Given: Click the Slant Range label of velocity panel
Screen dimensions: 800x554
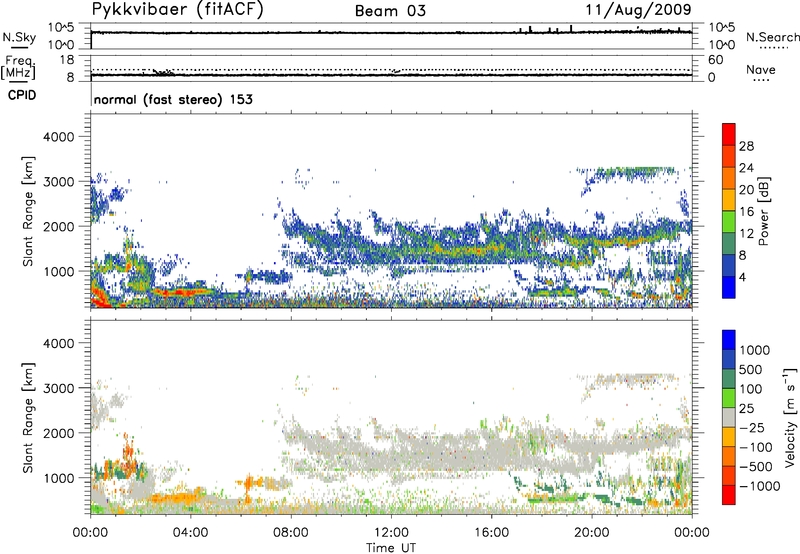Looking at the screenshot, I should [x=28, y=417].
